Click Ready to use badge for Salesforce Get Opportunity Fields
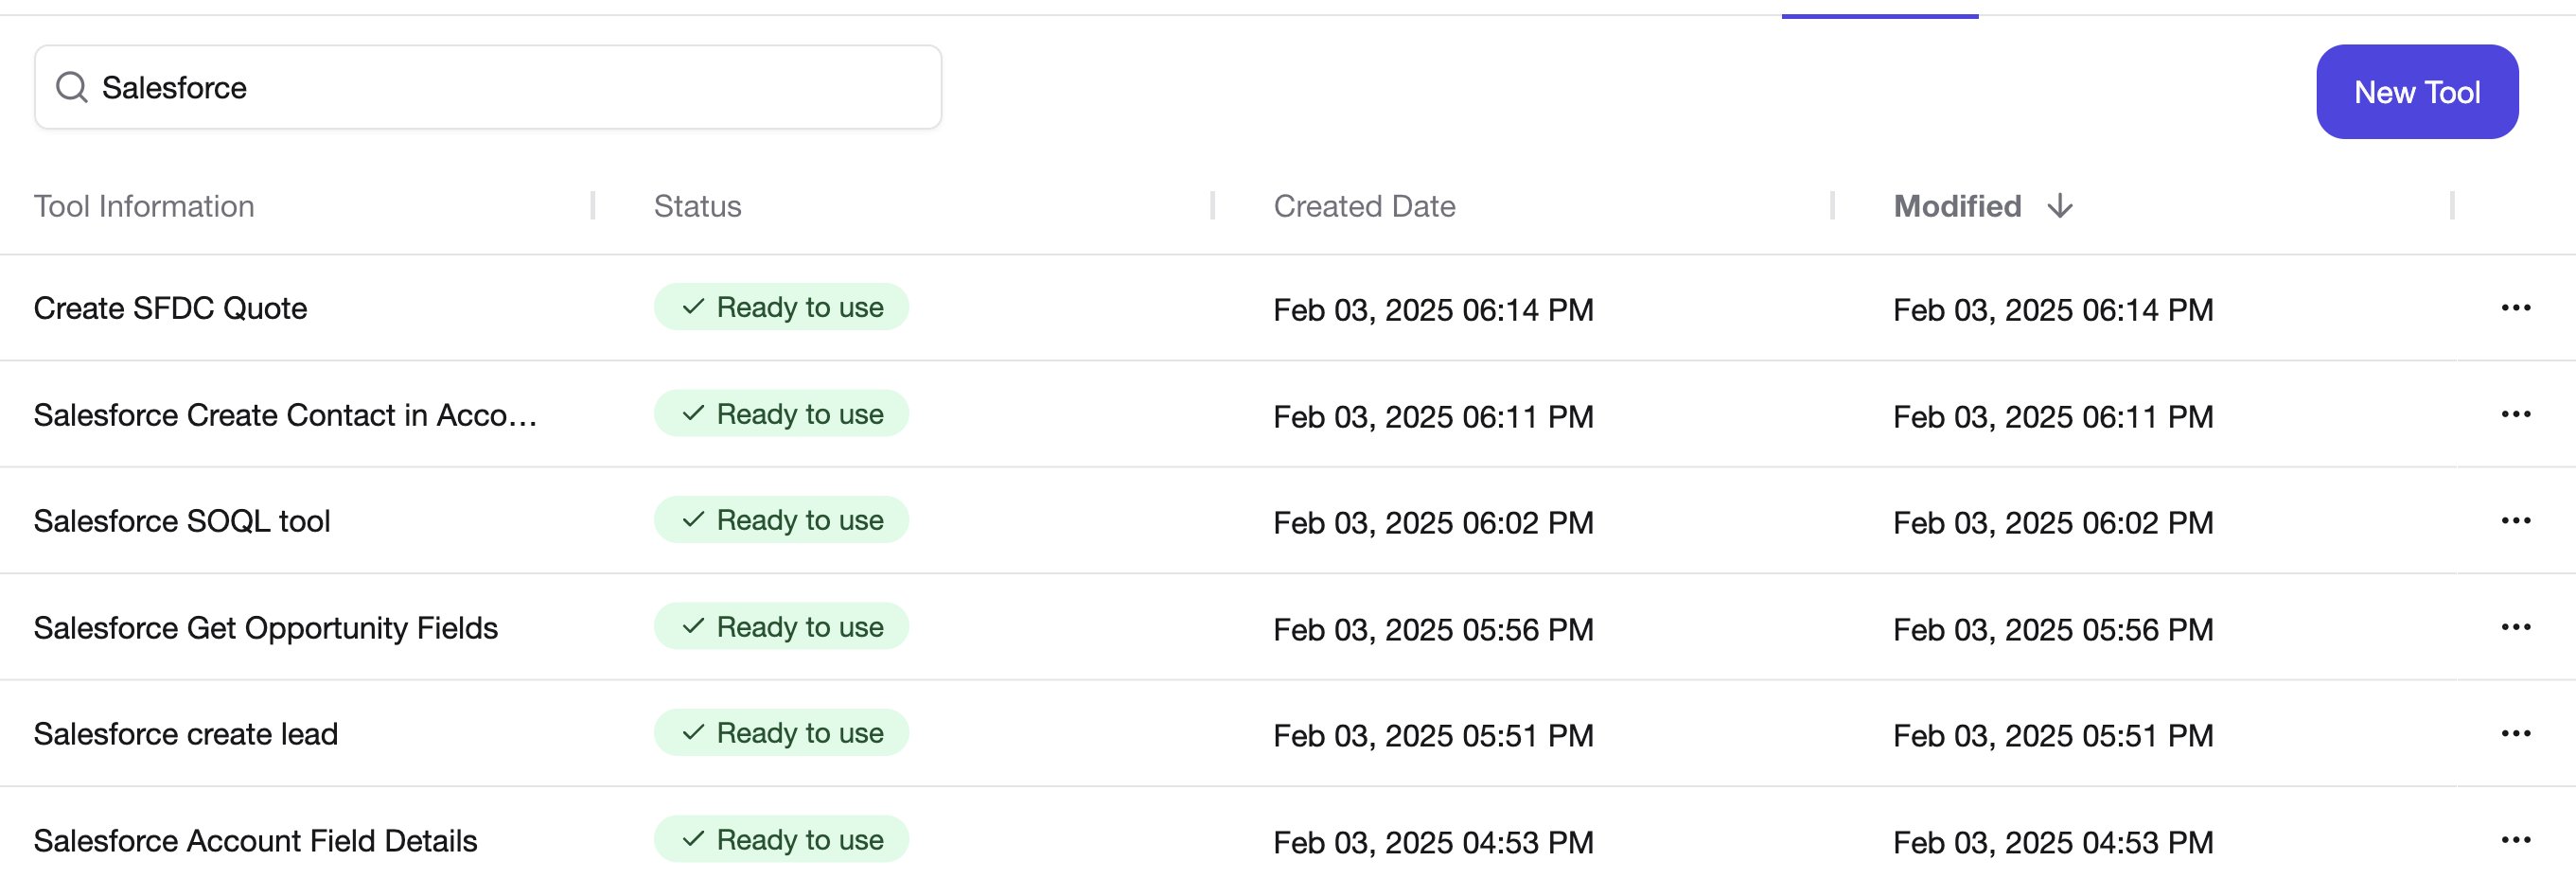 pyautogui.click(x=781, y=627)
